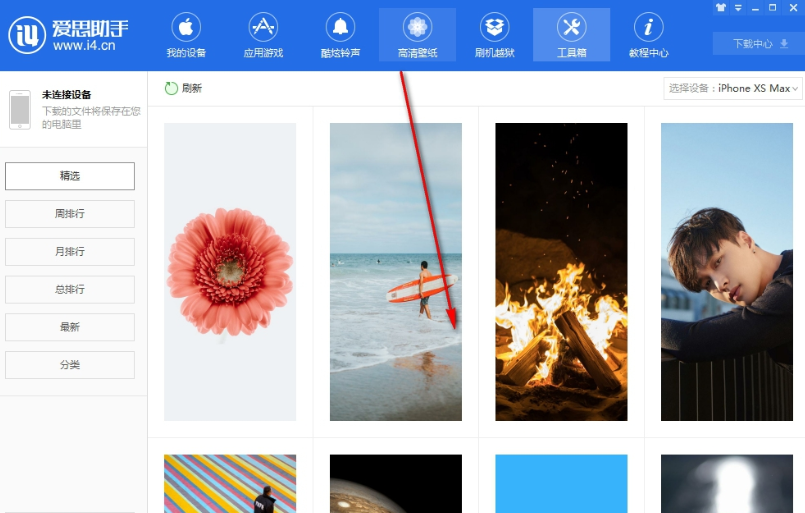Viewport: 805px width, 513px height.
Task: Click the 未连接设备 status text
Action: (67, 95)
